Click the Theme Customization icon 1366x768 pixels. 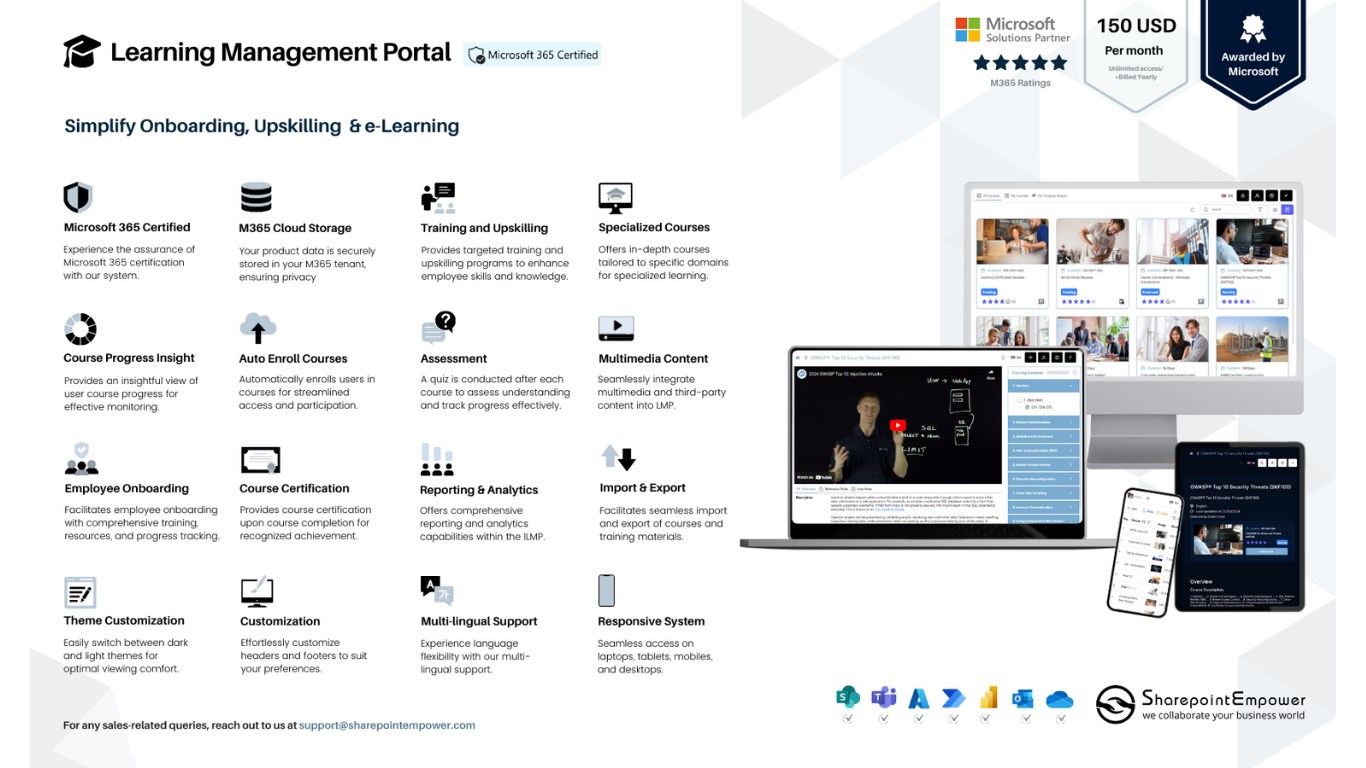[80, 592]
